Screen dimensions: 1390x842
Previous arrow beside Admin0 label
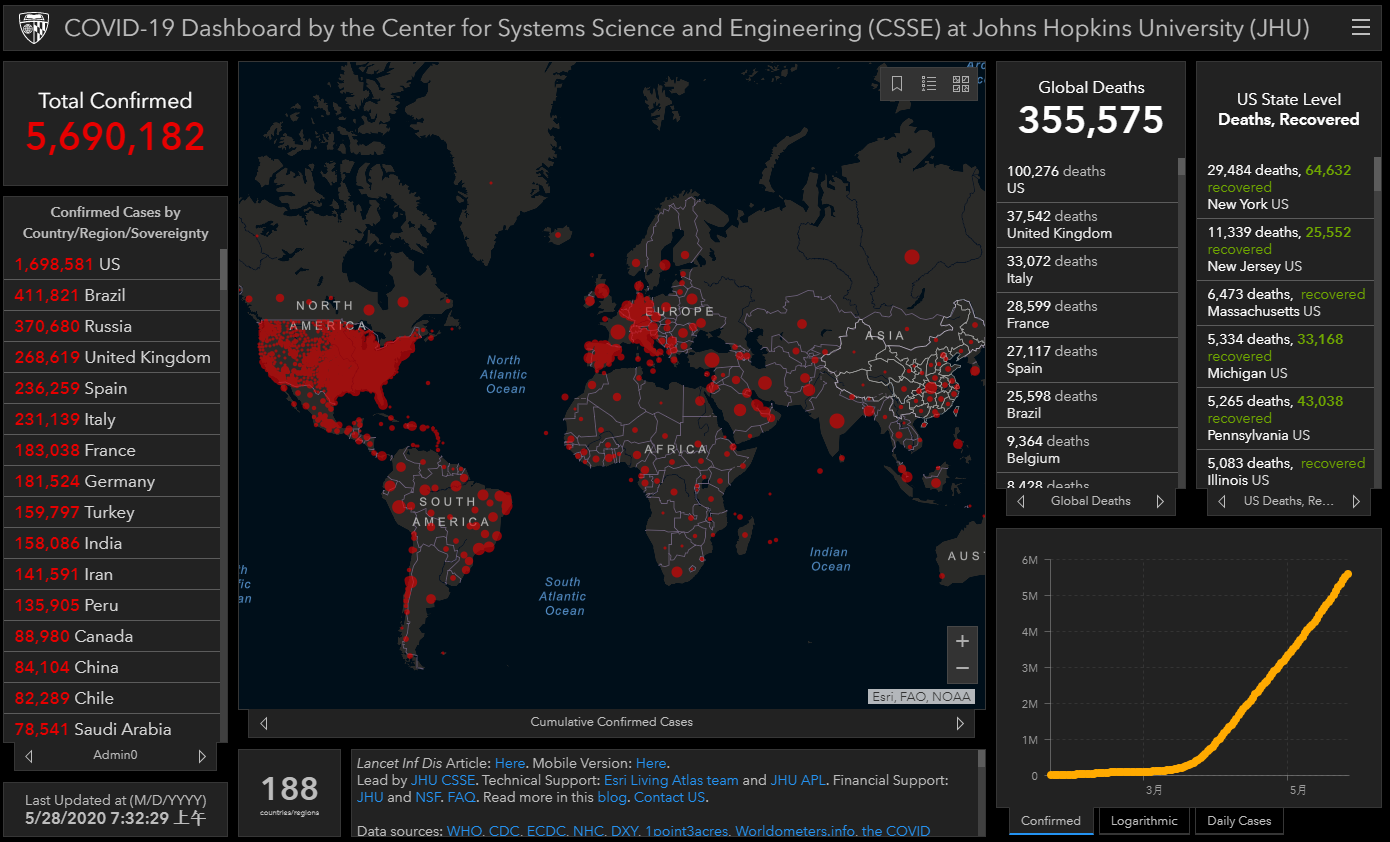coord(29,756)
